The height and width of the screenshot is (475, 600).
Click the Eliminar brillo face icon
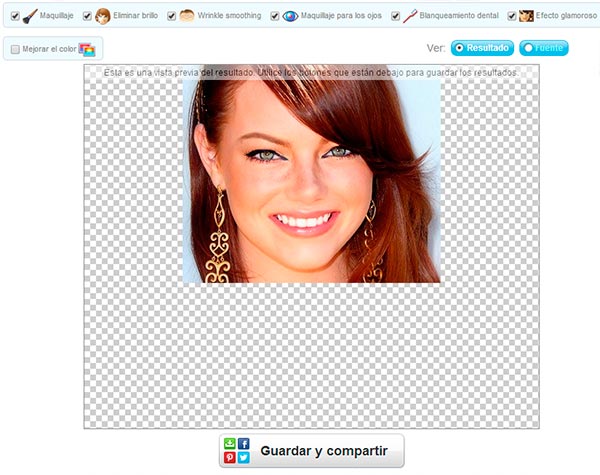coord(103,16)
